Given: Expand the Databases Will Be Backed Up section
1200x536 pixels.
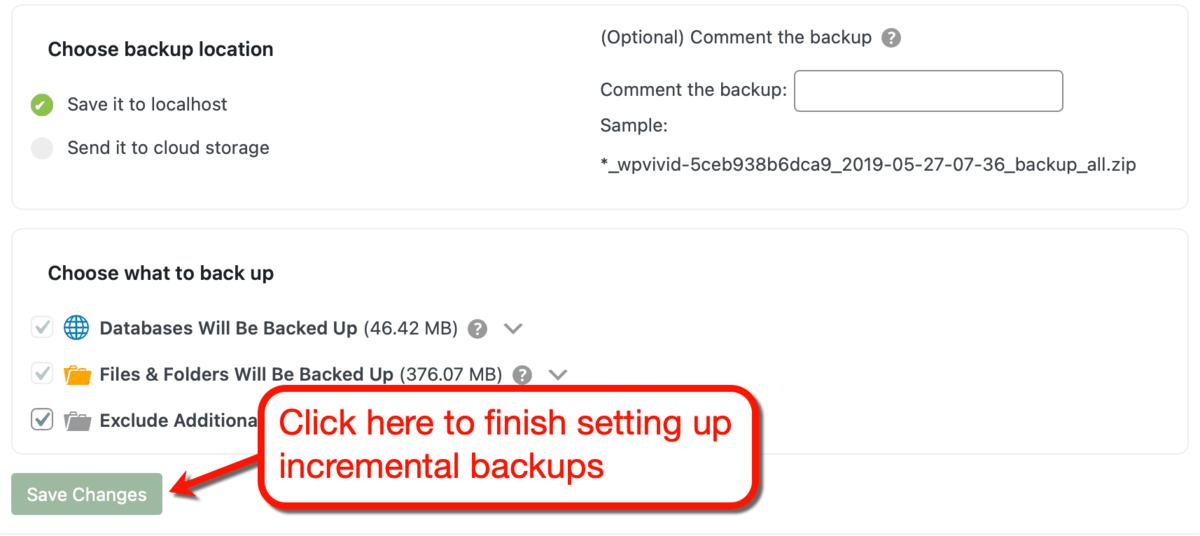Looking at the screenshot, I should coord(513,328).
